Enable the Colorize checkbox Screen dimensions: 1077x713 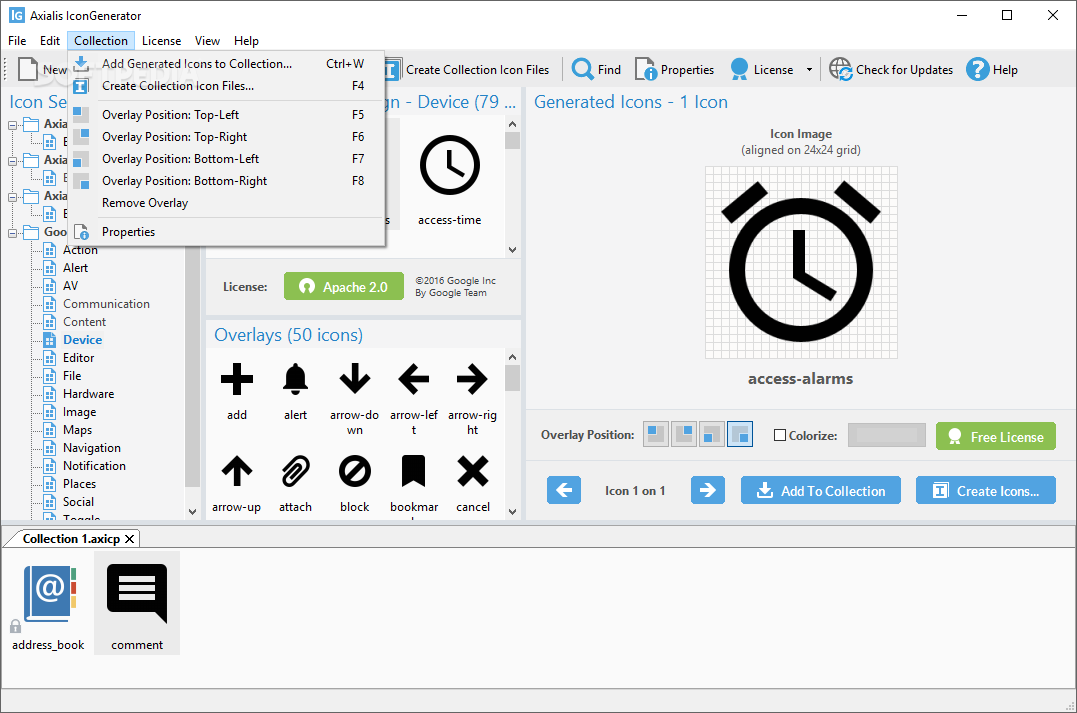pos(780,435)
